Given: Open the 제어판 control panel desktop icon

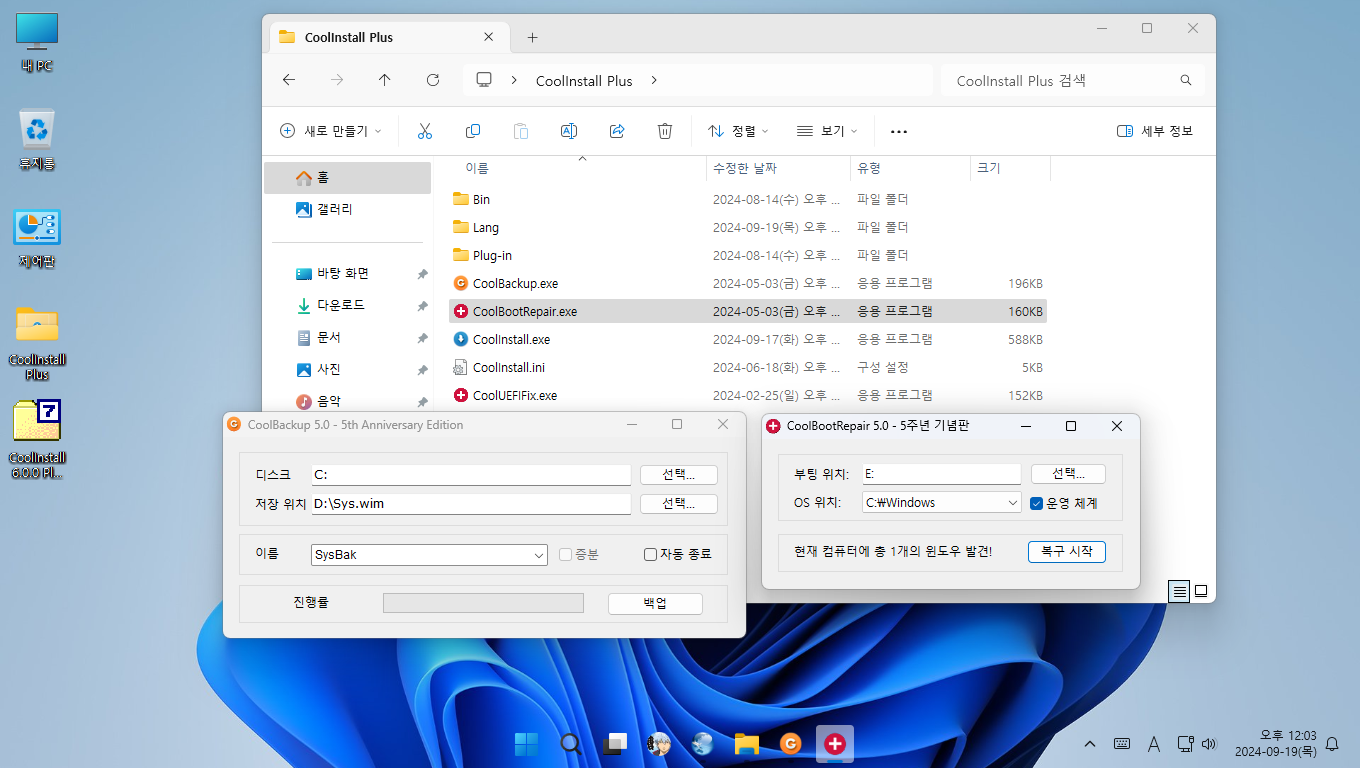Looking at the screenshot, I should click(x=37, y=238).
